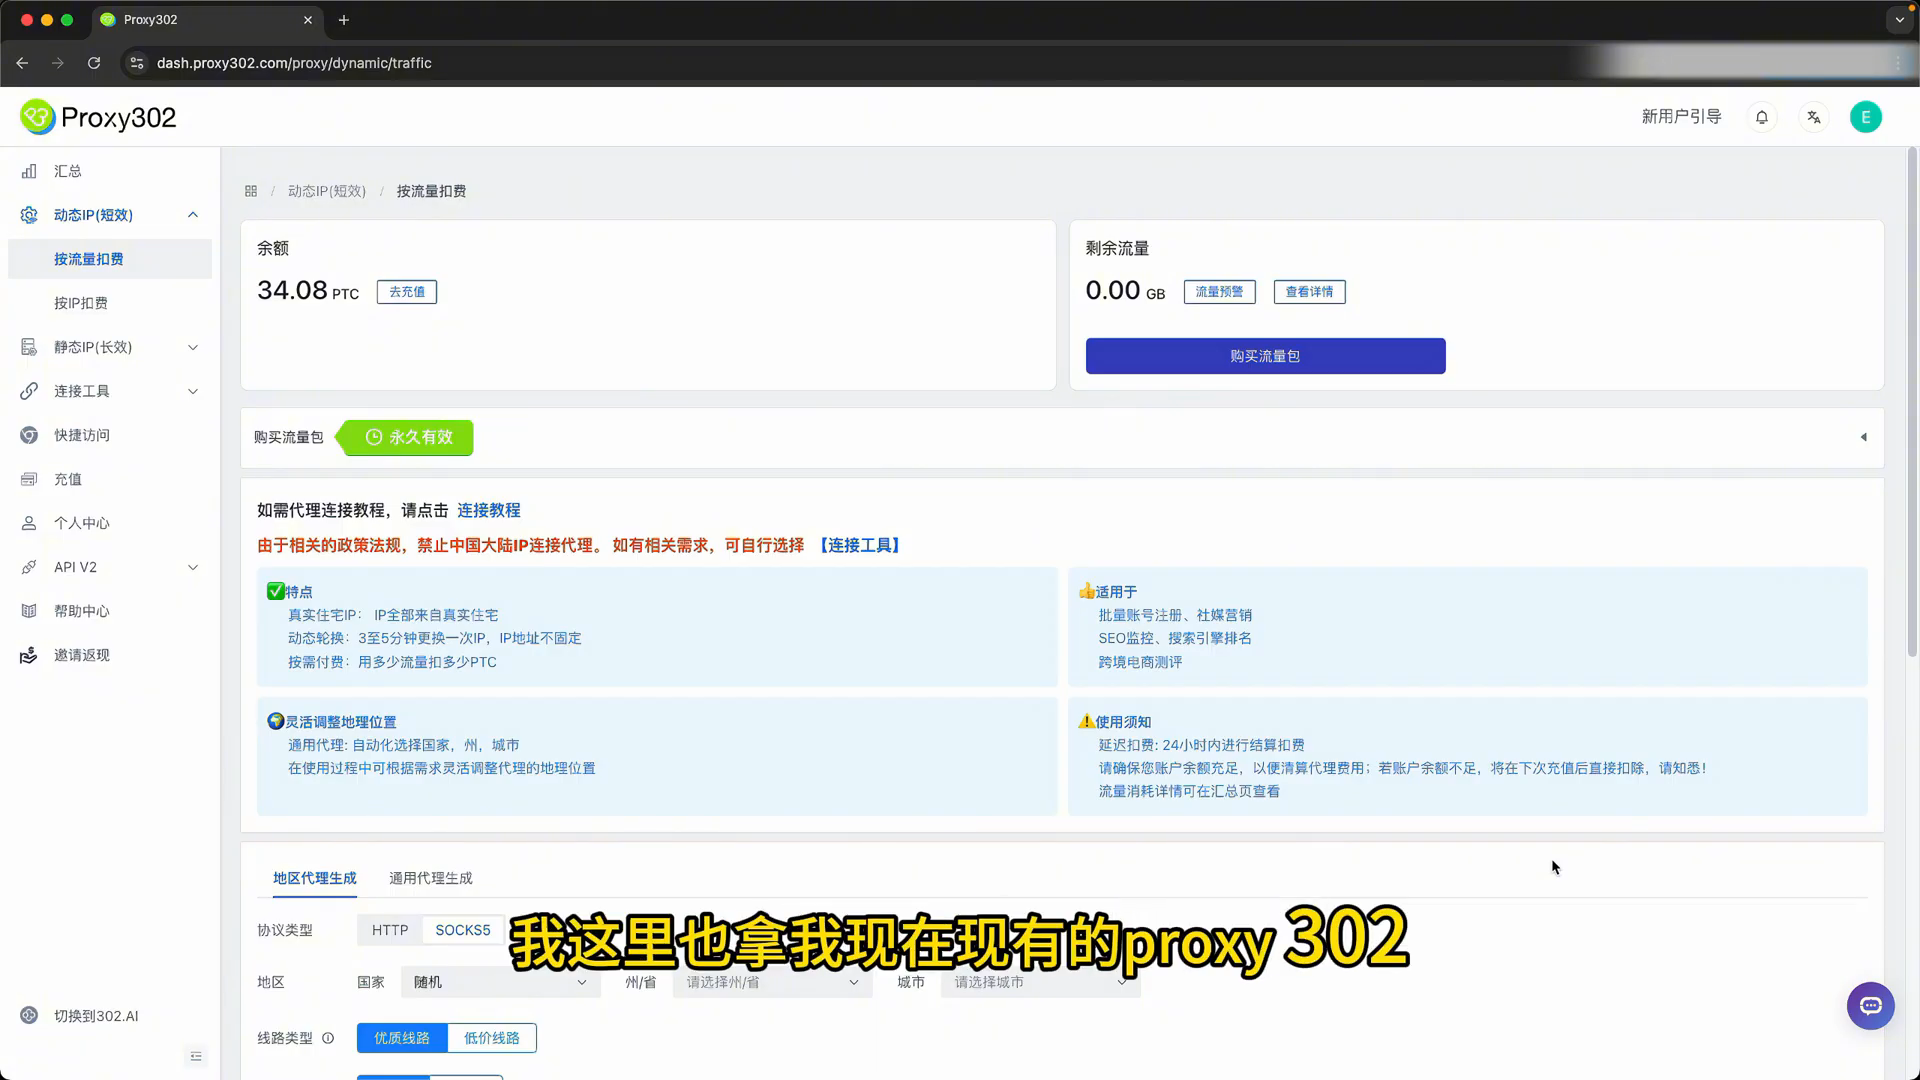Click the 静态IP server icon
Viewport: 1920px width, 1080px height.
click(x=29, y=347)
